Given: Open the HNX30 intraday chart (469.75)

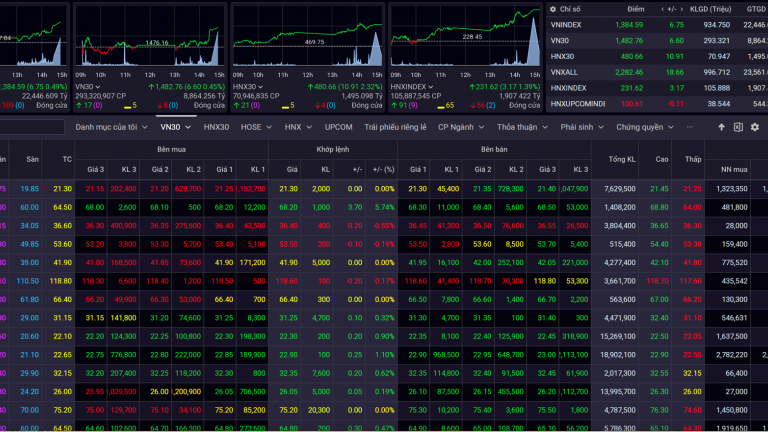Looking at the screenshot, I should click(x=307, y=36).
